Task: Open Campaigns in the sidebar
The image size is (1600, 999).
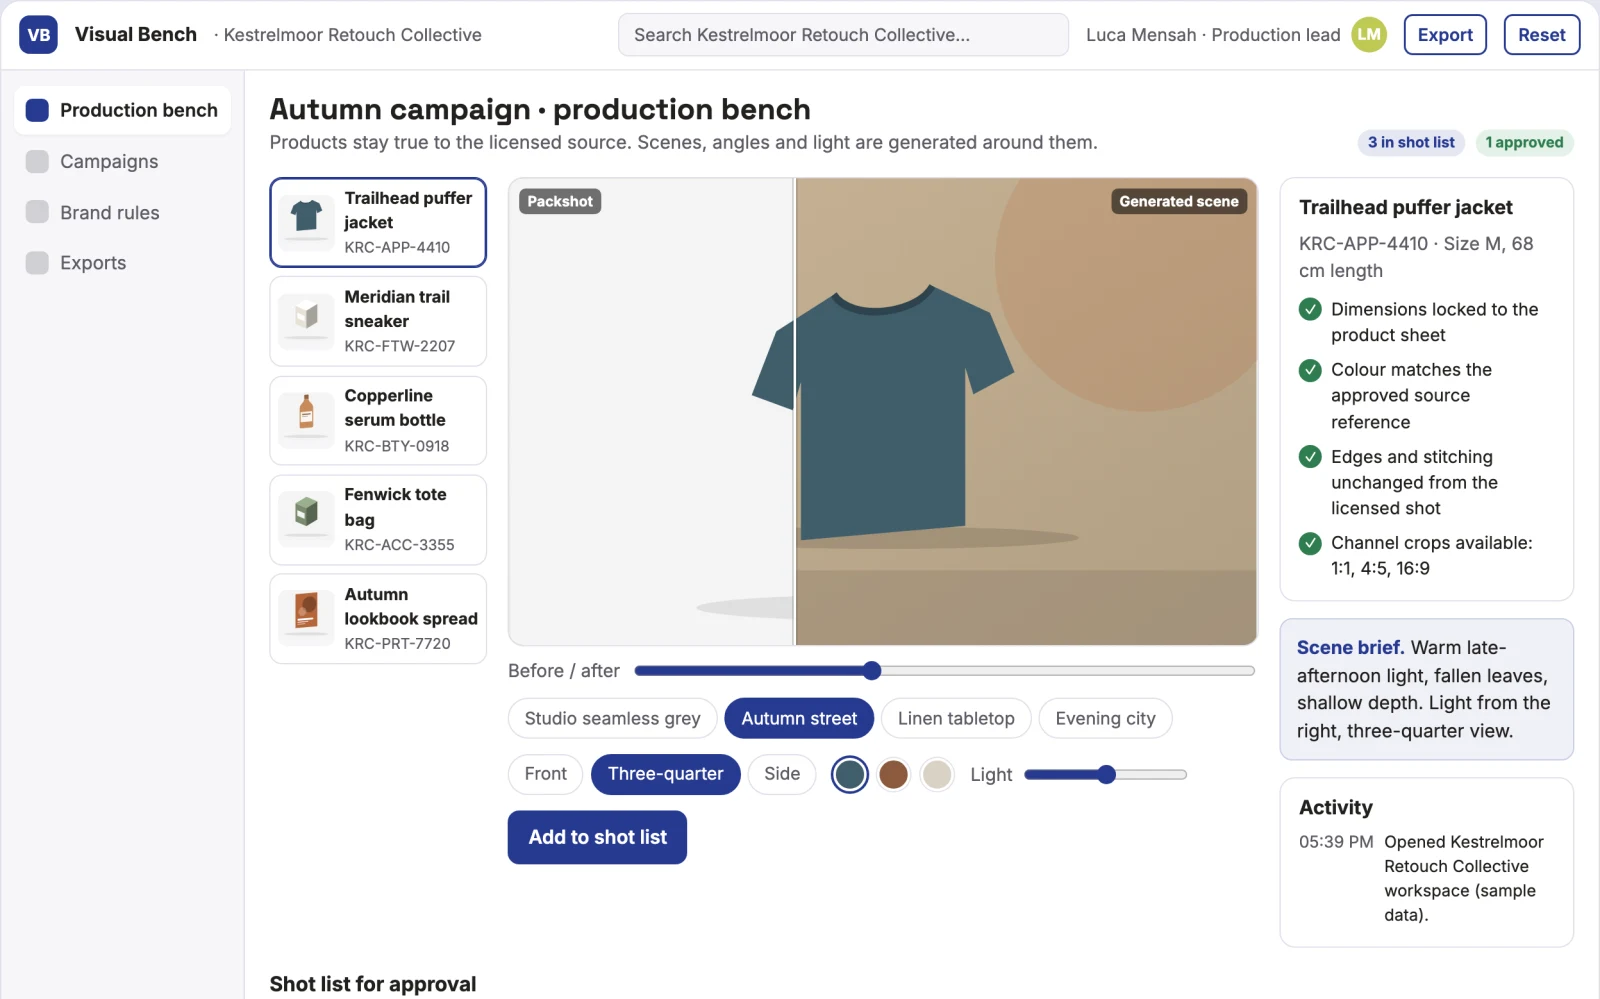Action: 122,161
